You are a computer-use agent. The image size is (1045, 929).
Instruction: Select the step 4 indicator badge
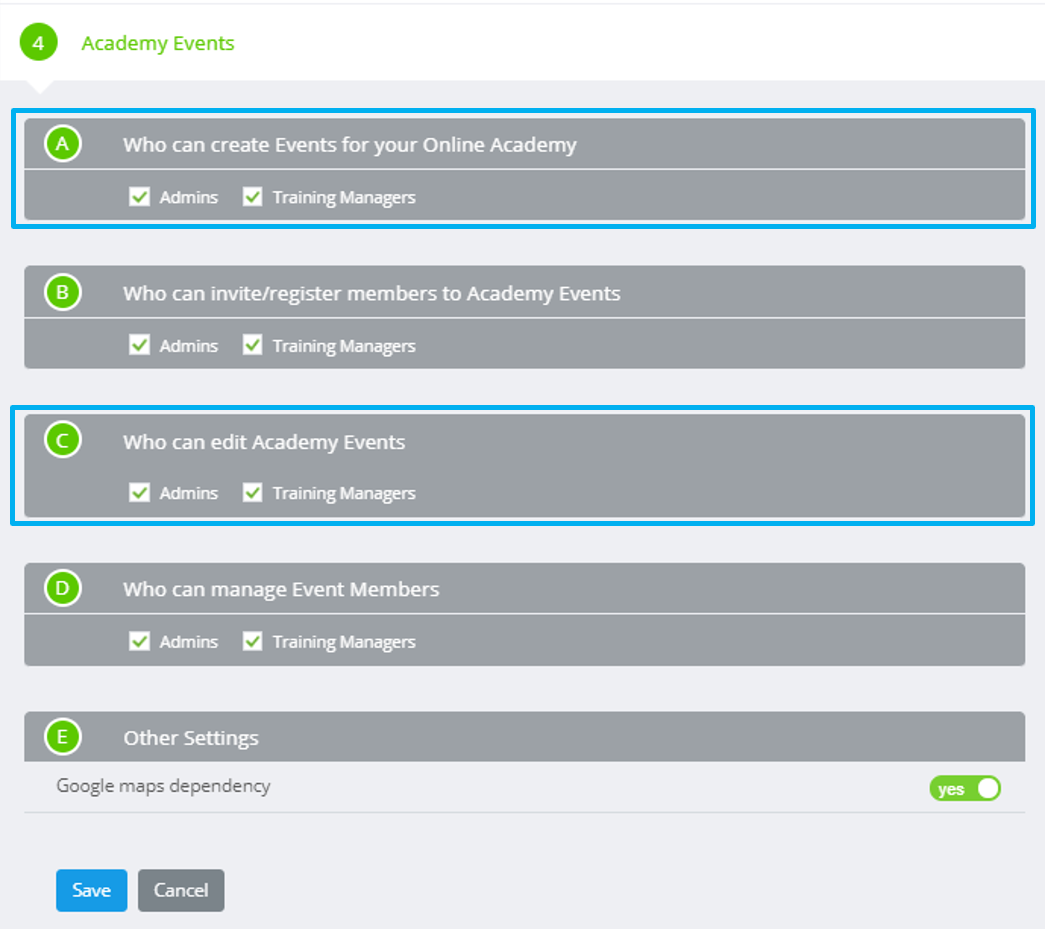click(37, 43)
